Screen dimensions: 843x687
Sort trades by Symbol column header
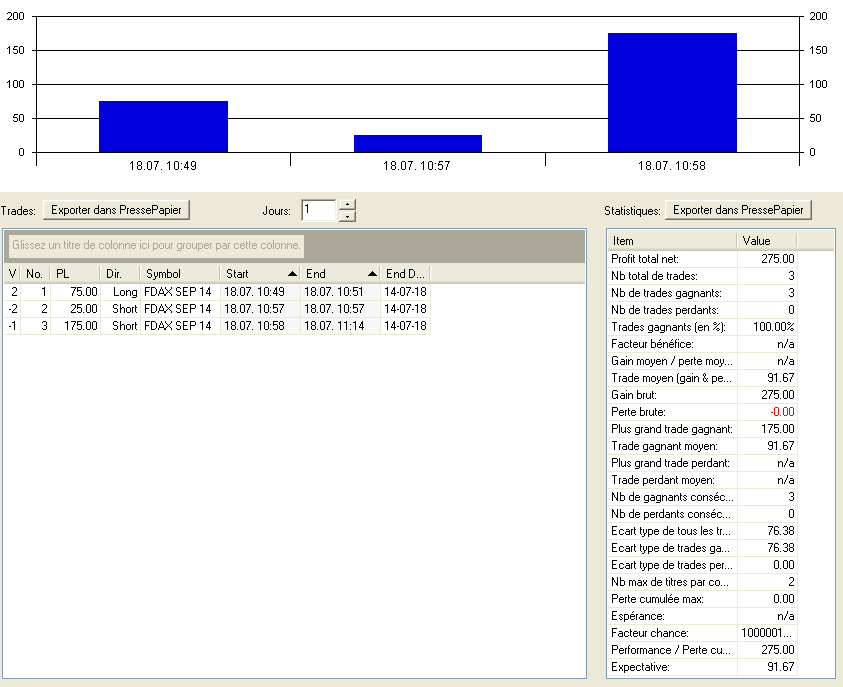179,273
